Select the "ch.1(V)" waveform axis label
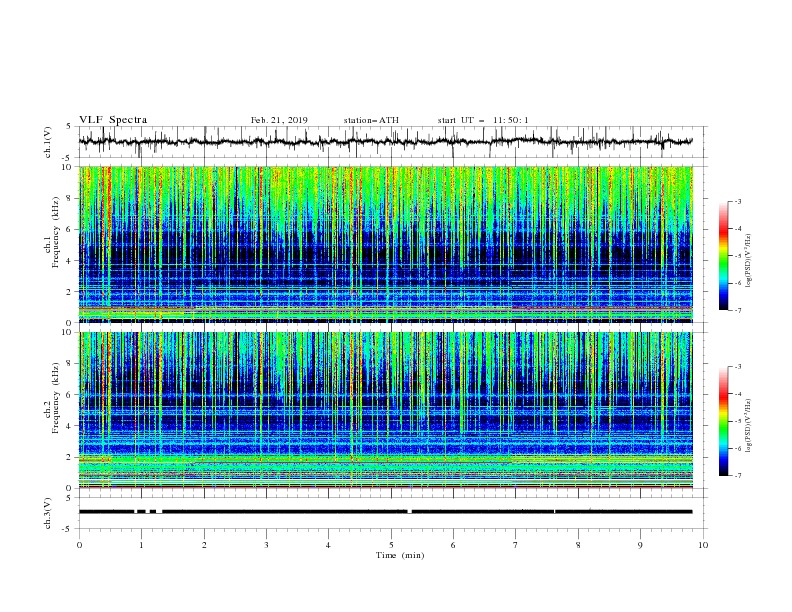Image resolution: width=792 pixels, height=612 pixels. [48, 142]
